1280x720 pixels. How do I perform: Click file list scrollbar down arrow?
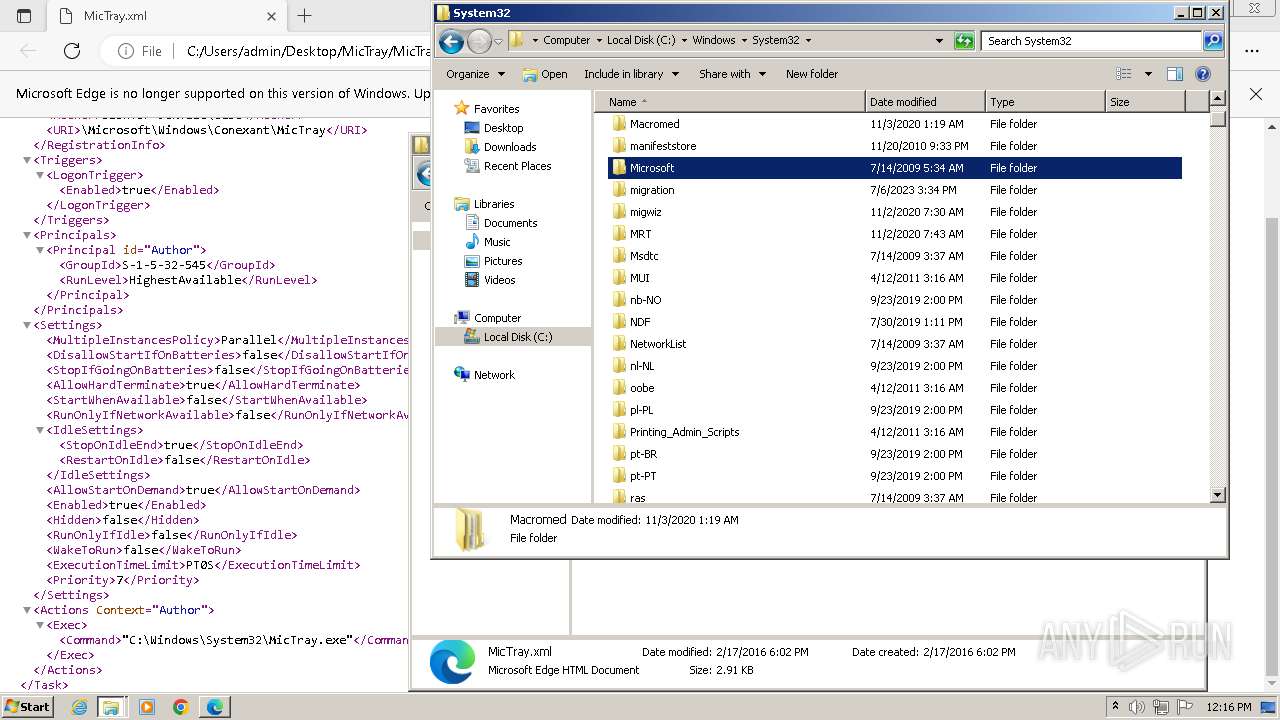click(x=1217, y=495)
